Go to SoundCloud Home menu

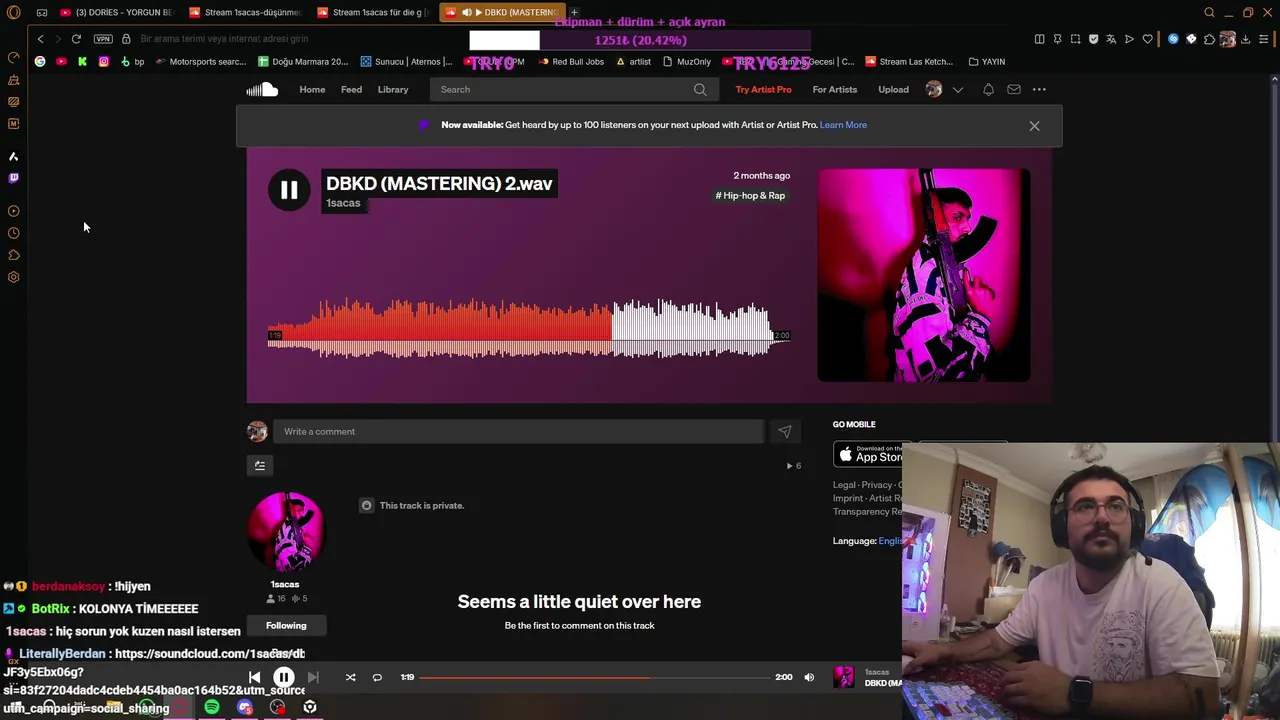pyautogui.click(x=312, y=89)
